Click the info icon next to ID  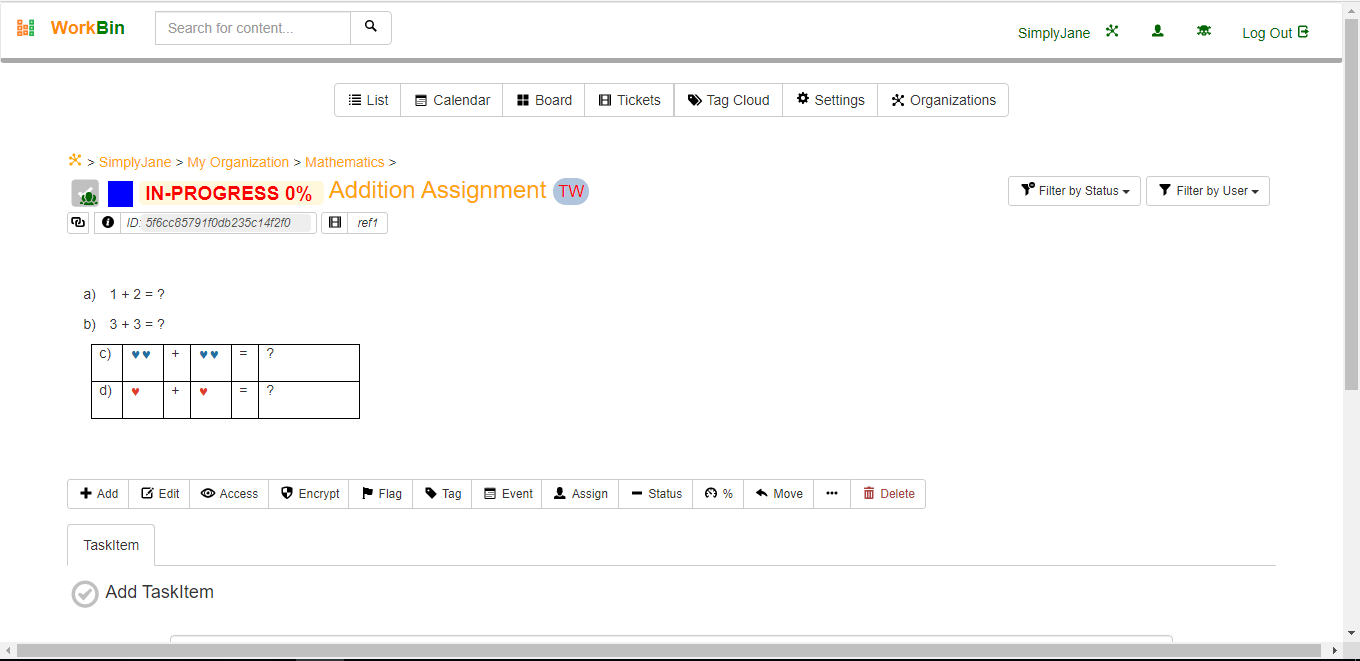[108, 223]
